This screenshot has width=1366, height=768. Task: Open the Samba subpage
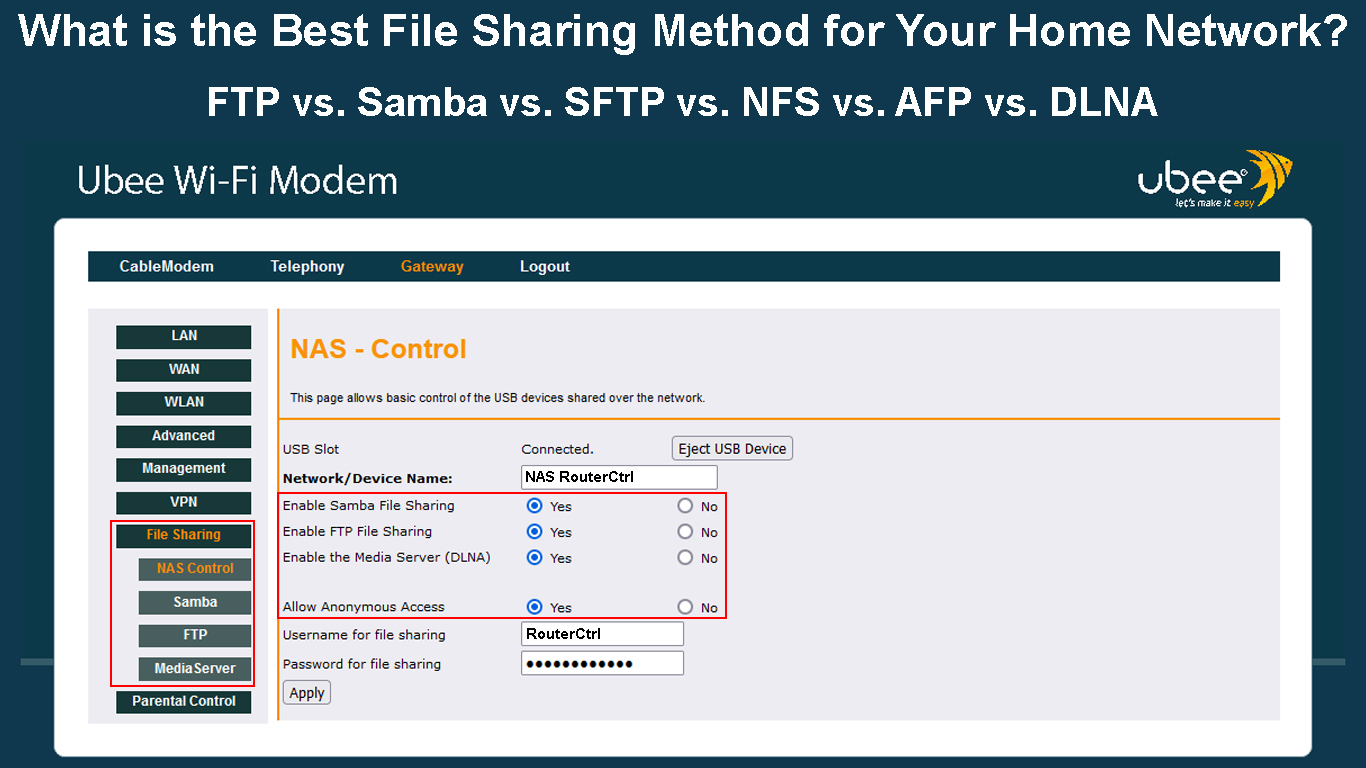[x=195, y=602]
